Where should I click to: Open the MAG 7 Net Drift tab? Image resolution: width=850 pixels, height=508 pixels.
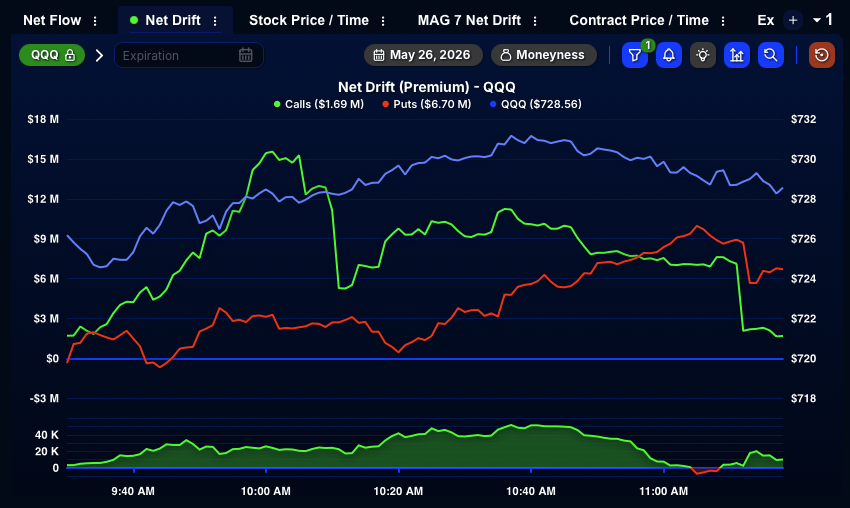pyautogui.click(x=469, y=21)
